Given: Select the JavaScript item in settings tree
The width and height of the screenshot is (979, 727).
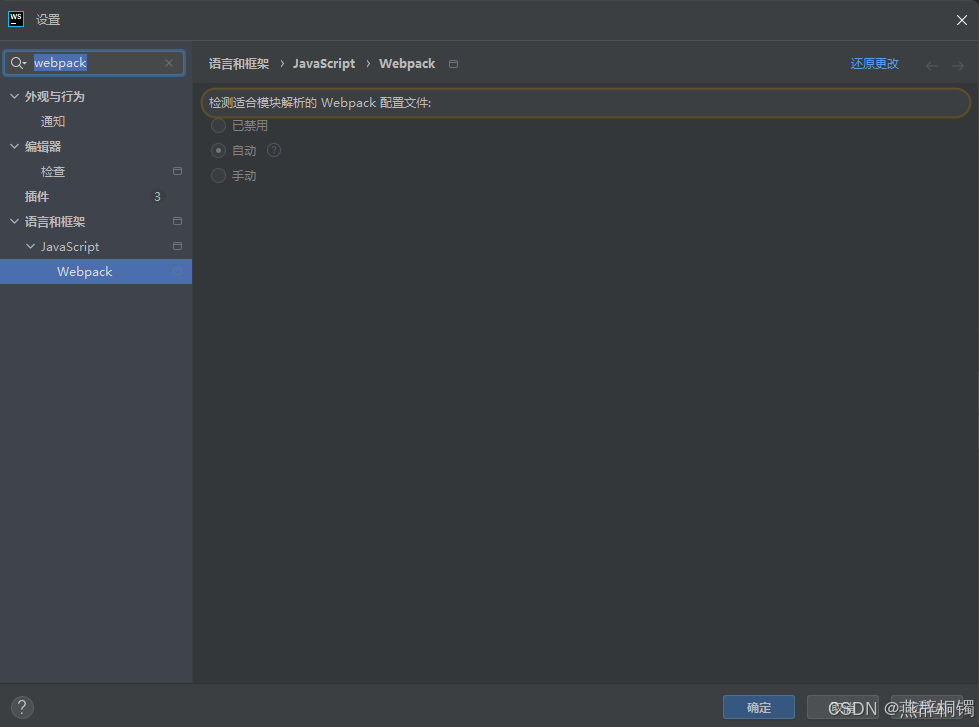Looking at the screenshot, I should pos(70,247).
